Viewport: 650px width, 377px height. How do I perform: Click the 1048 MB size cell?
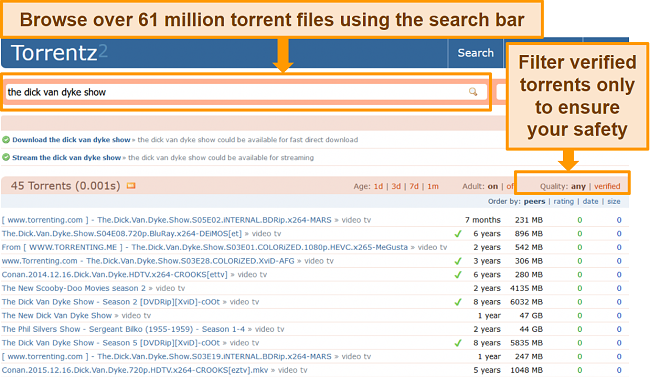point(526,370)
